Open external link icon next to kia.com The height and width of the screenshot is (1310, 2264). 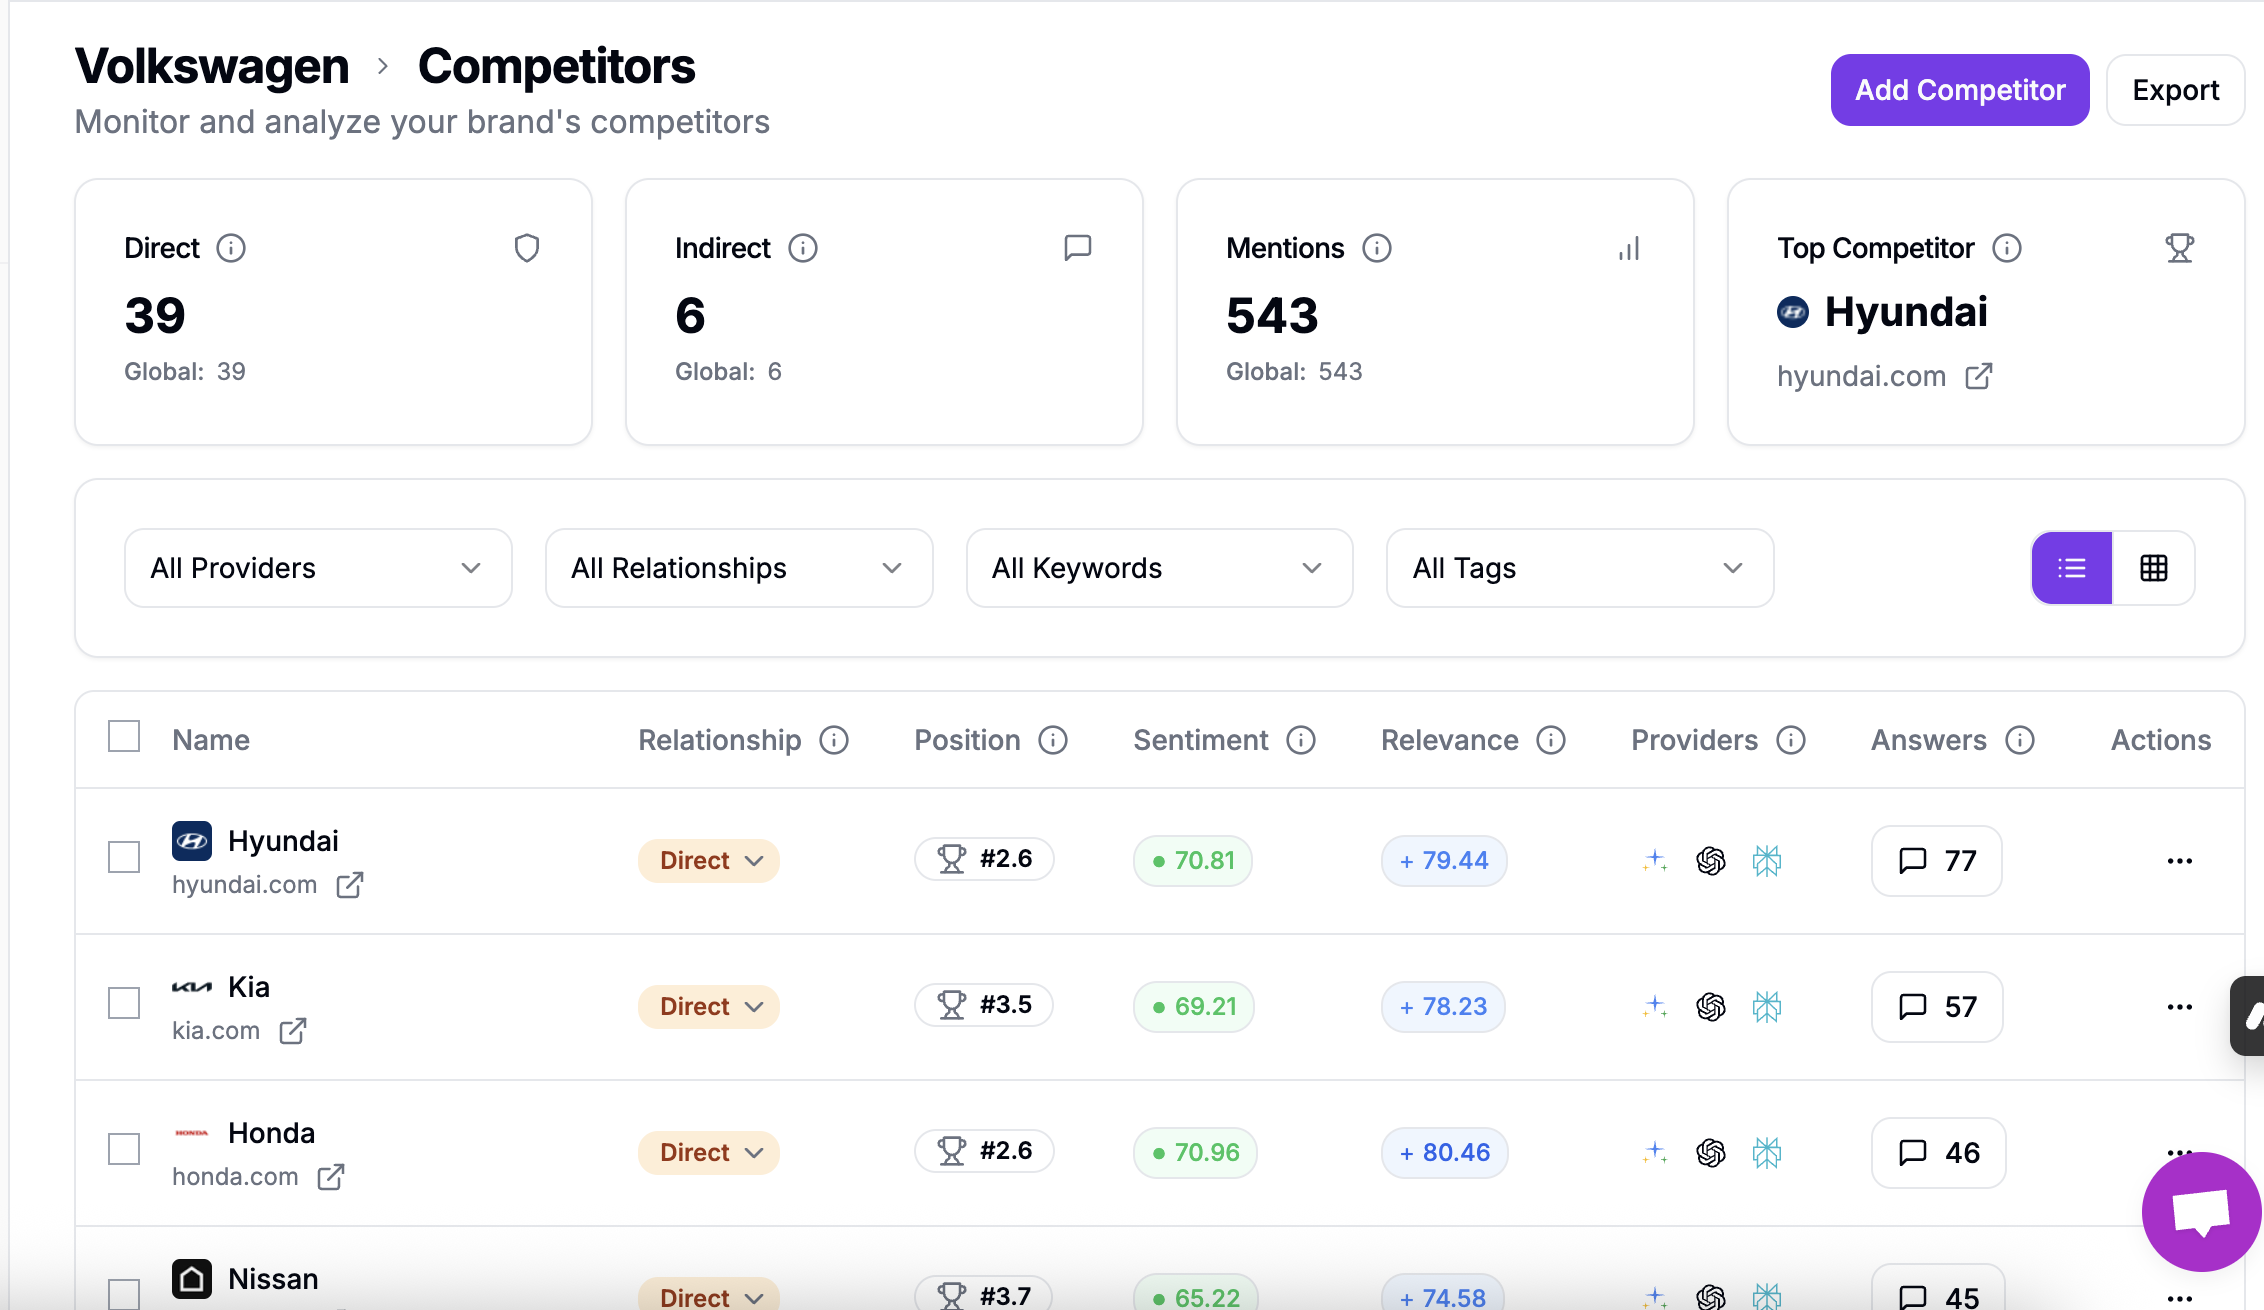293,1031
